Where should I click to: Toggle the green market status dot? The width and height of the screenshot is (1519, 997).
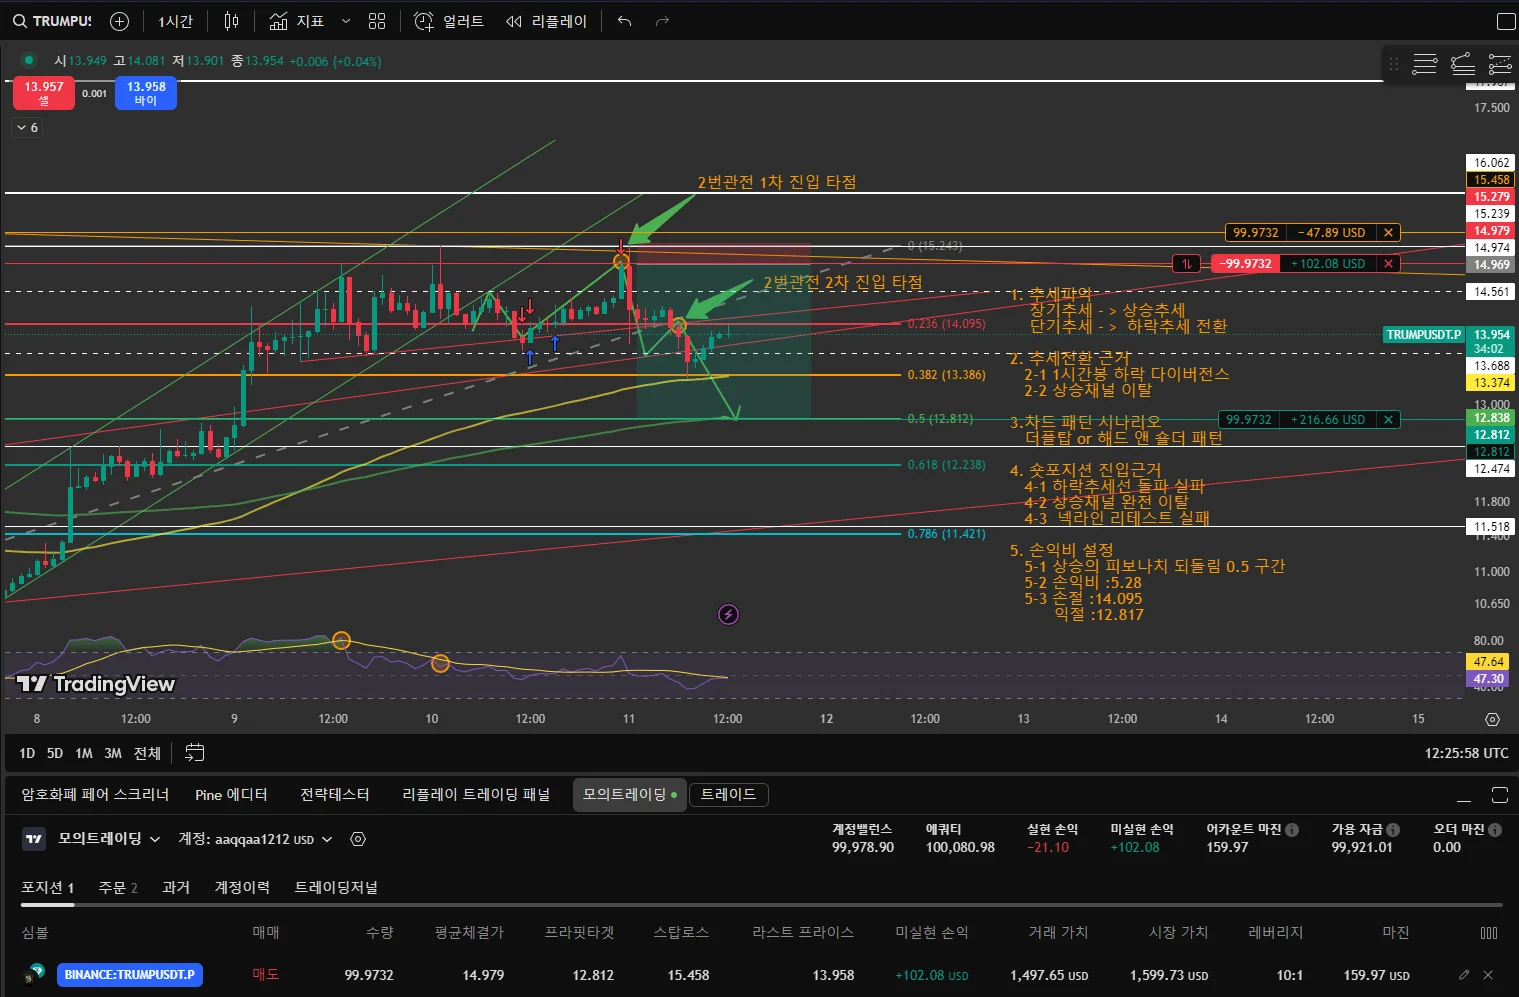(29, 61)
